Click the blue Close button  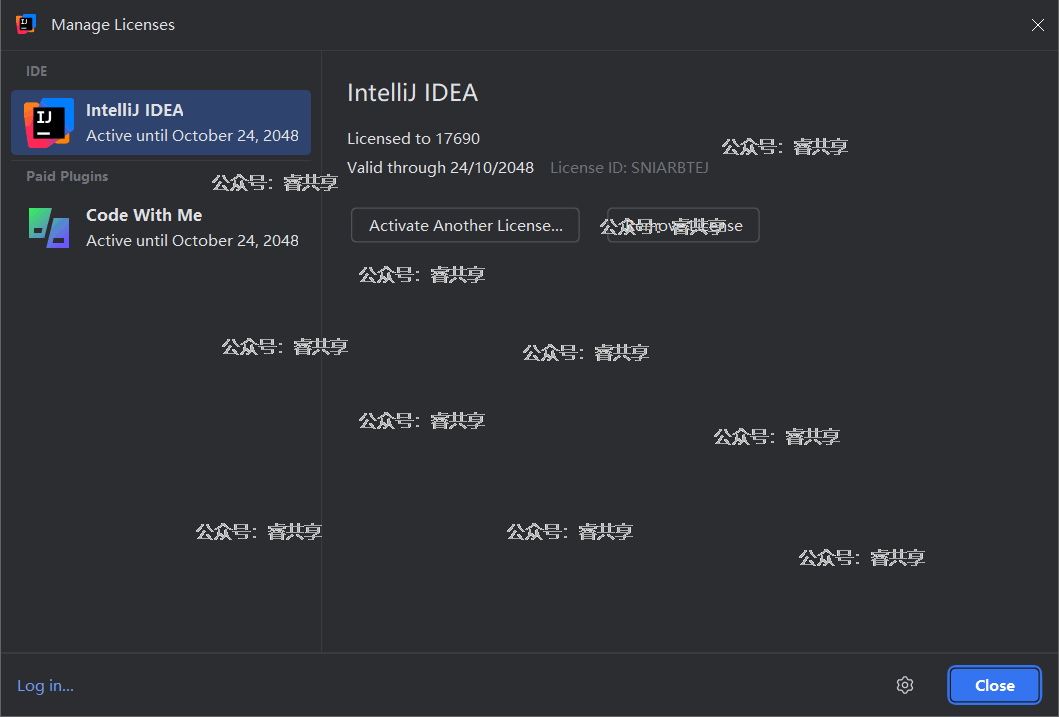click(x=994, y=685)
